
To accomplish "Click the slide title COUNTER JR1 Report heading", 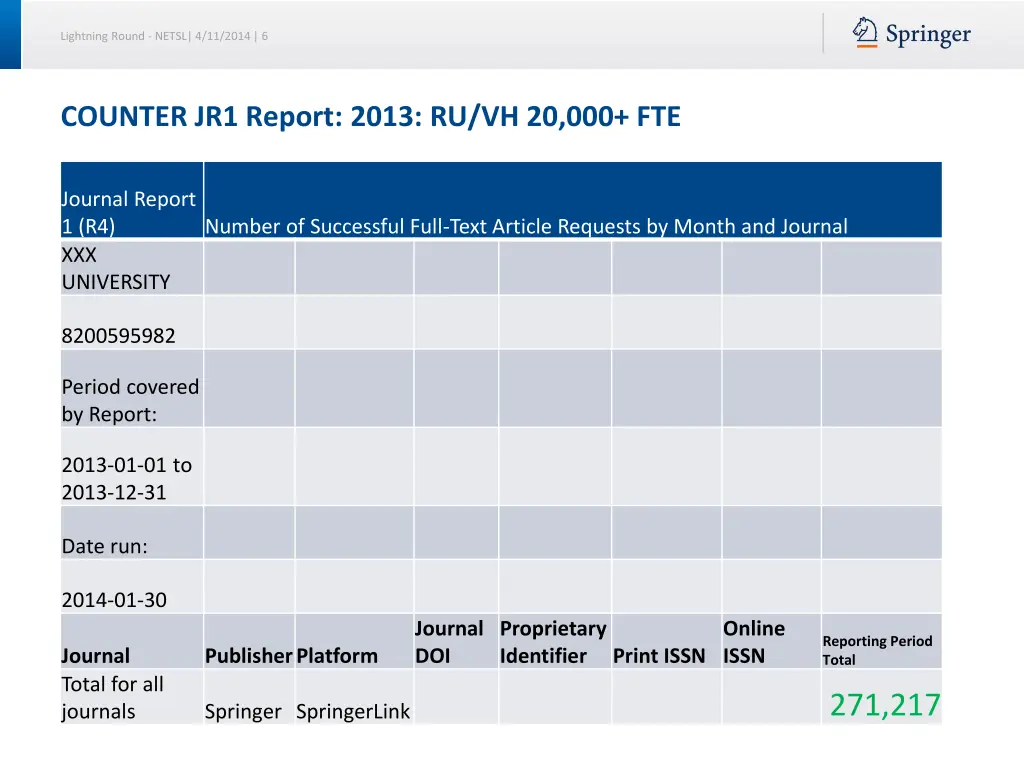I will click(370, 116).
